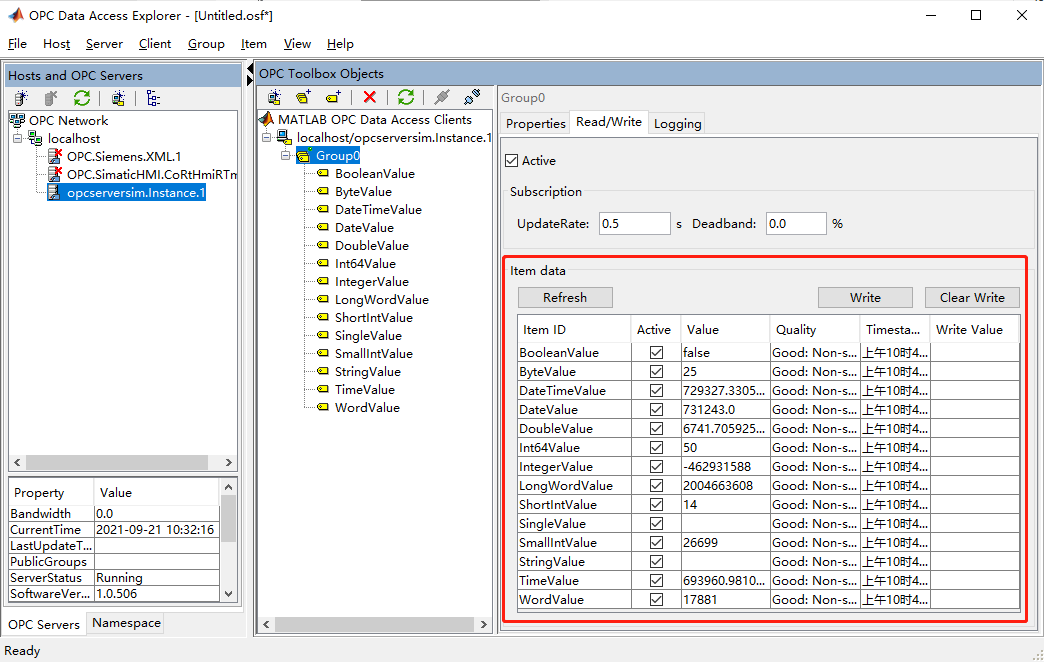The image size is (1044, 662).
Task: Select the Add Item toolbar icon
Action: (333, 97)
